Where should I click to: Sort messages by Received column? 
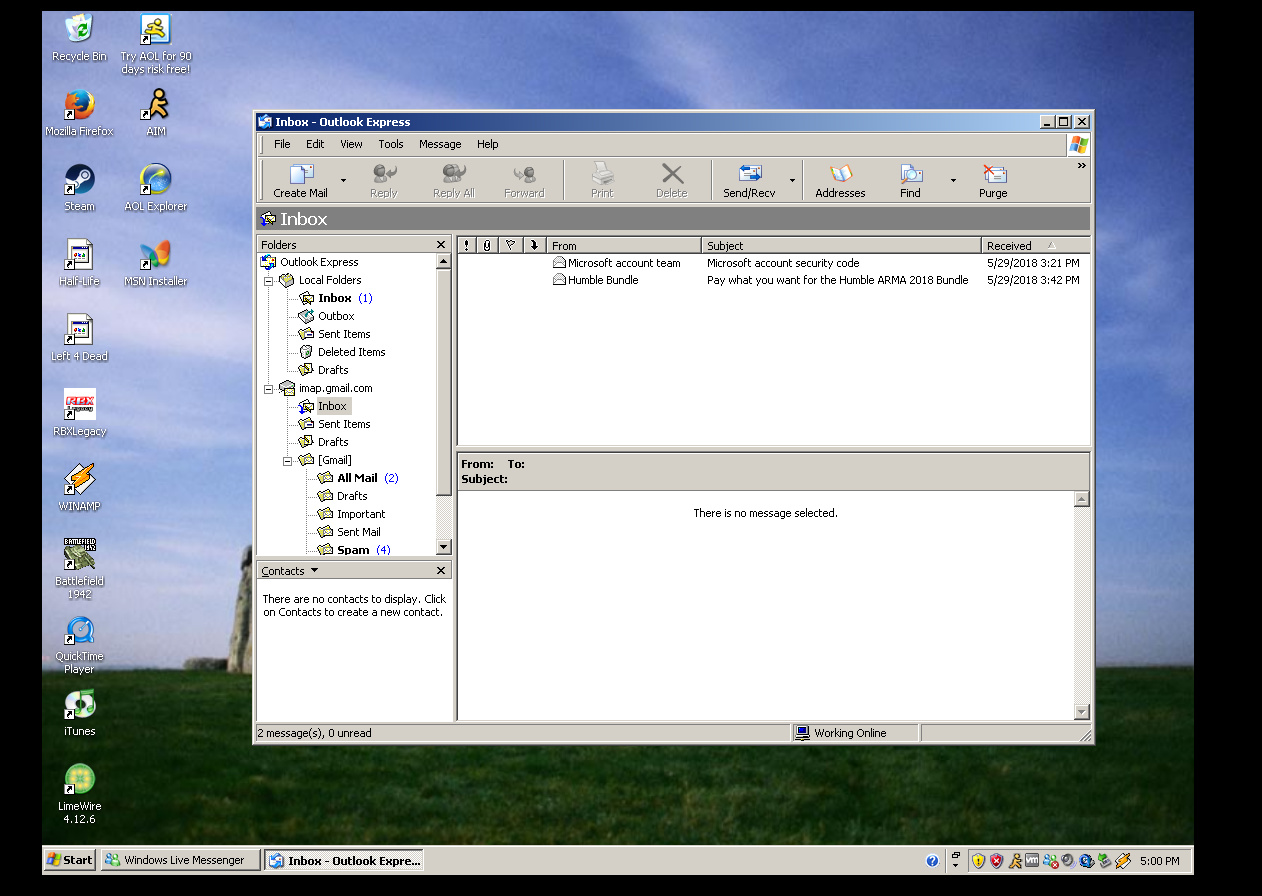pos(1035,245)
